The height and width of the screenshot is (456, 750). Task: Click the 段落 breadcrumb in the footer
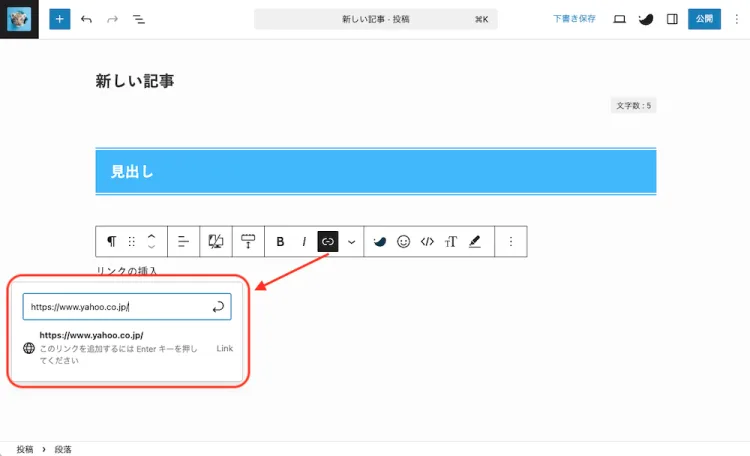click(x=63, y=449)
